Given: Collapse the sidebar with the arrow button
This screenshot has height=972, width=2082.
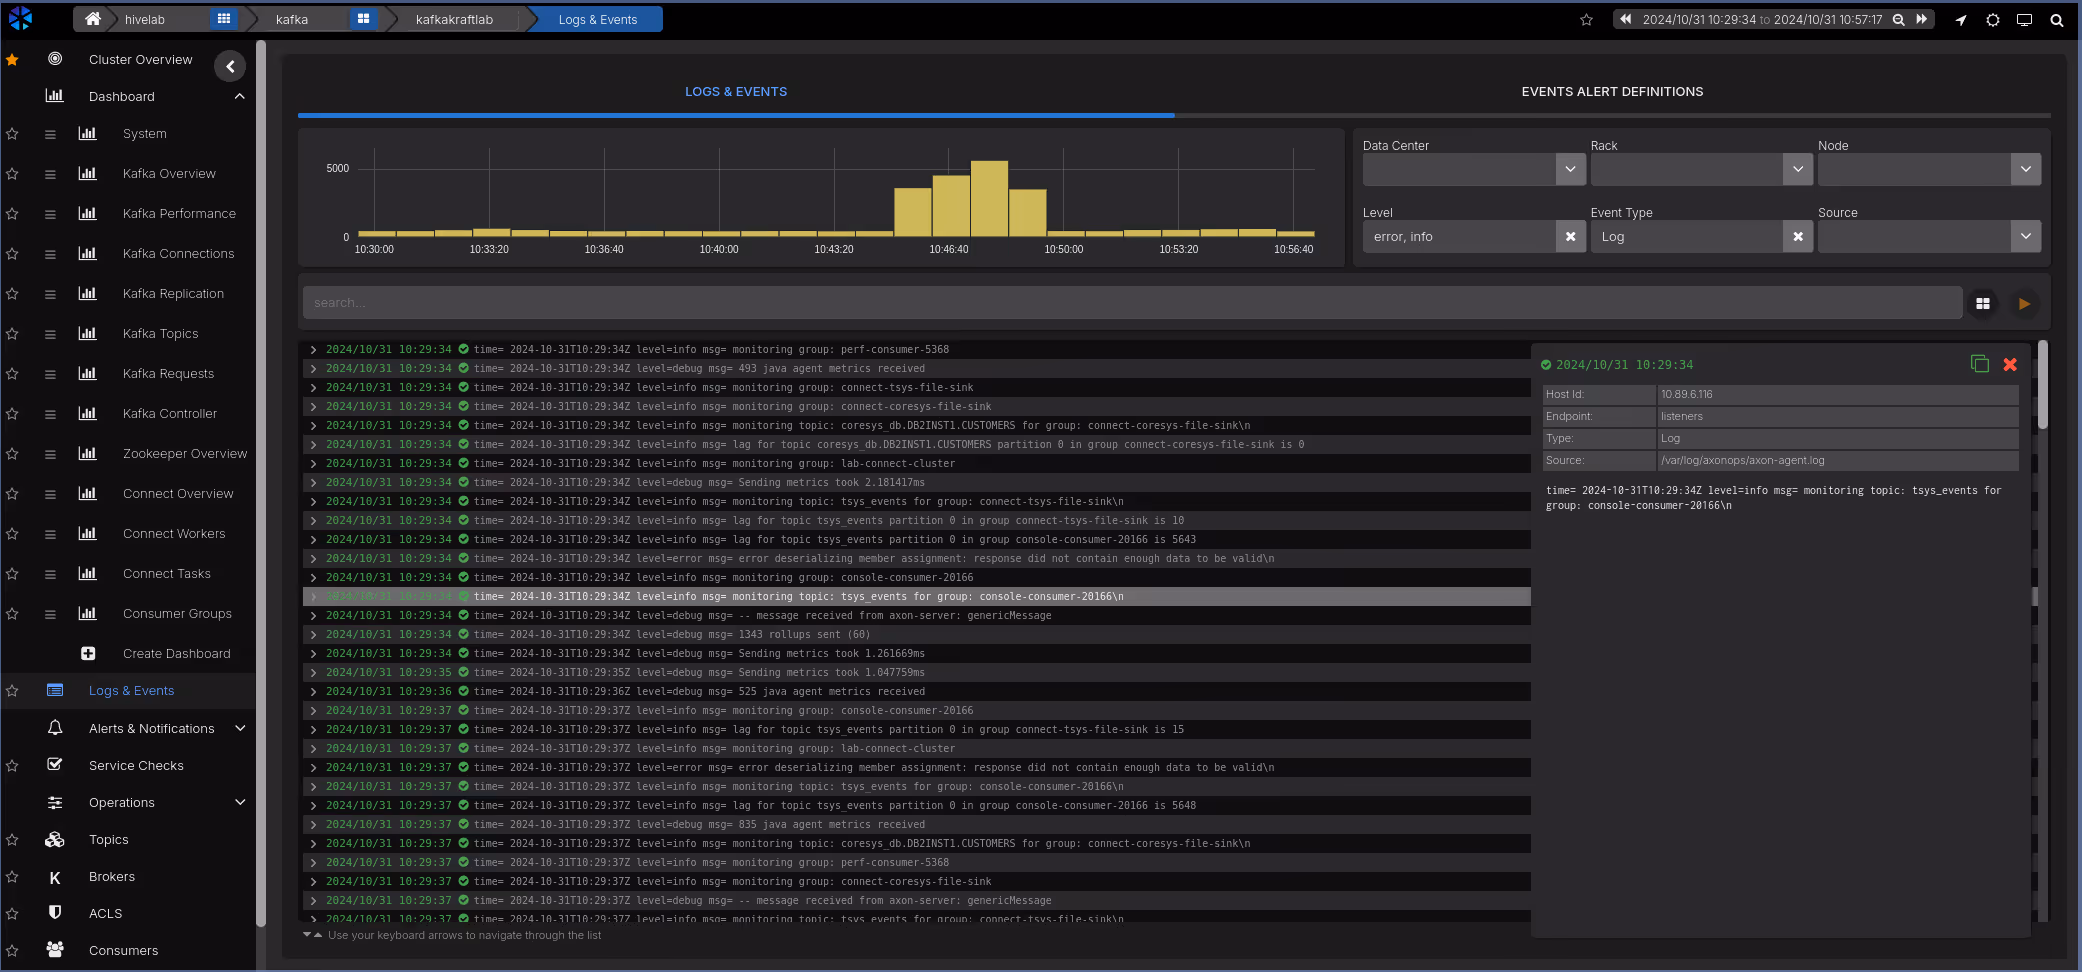Looking at the screenshot, I should click(230, 66).
